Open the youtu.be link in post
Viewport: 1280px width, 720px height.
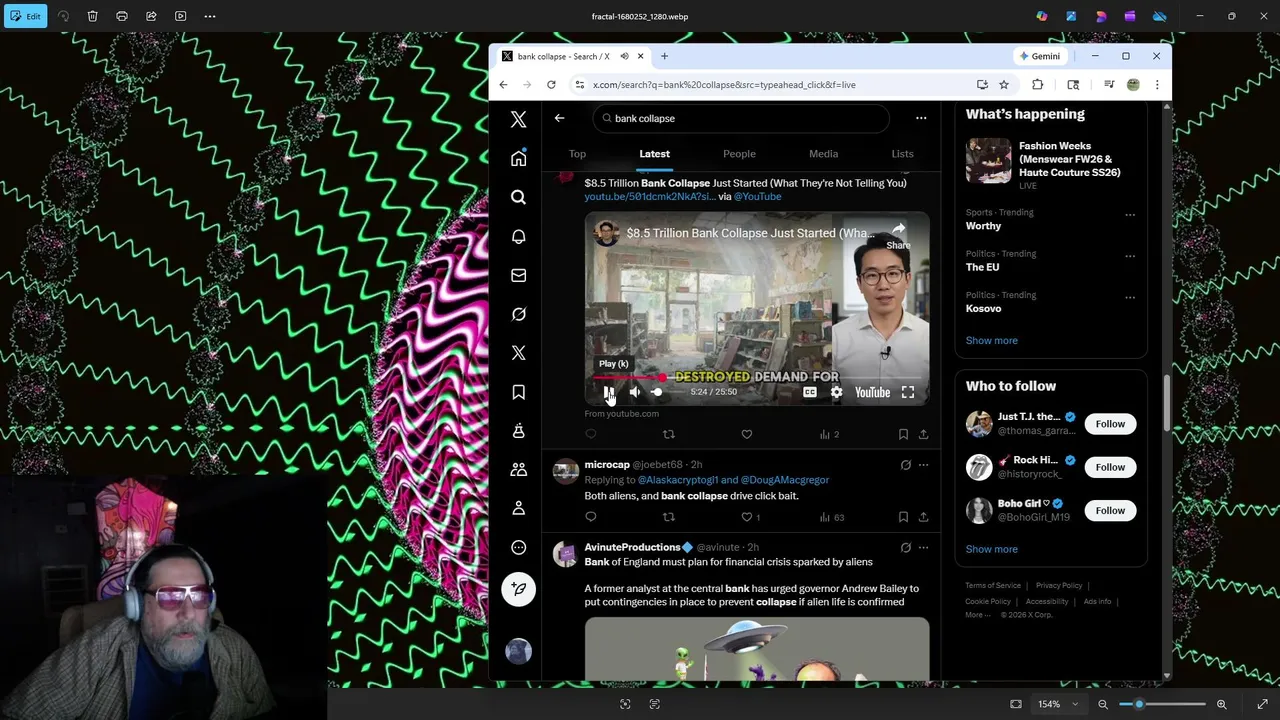tap(650, 196)
